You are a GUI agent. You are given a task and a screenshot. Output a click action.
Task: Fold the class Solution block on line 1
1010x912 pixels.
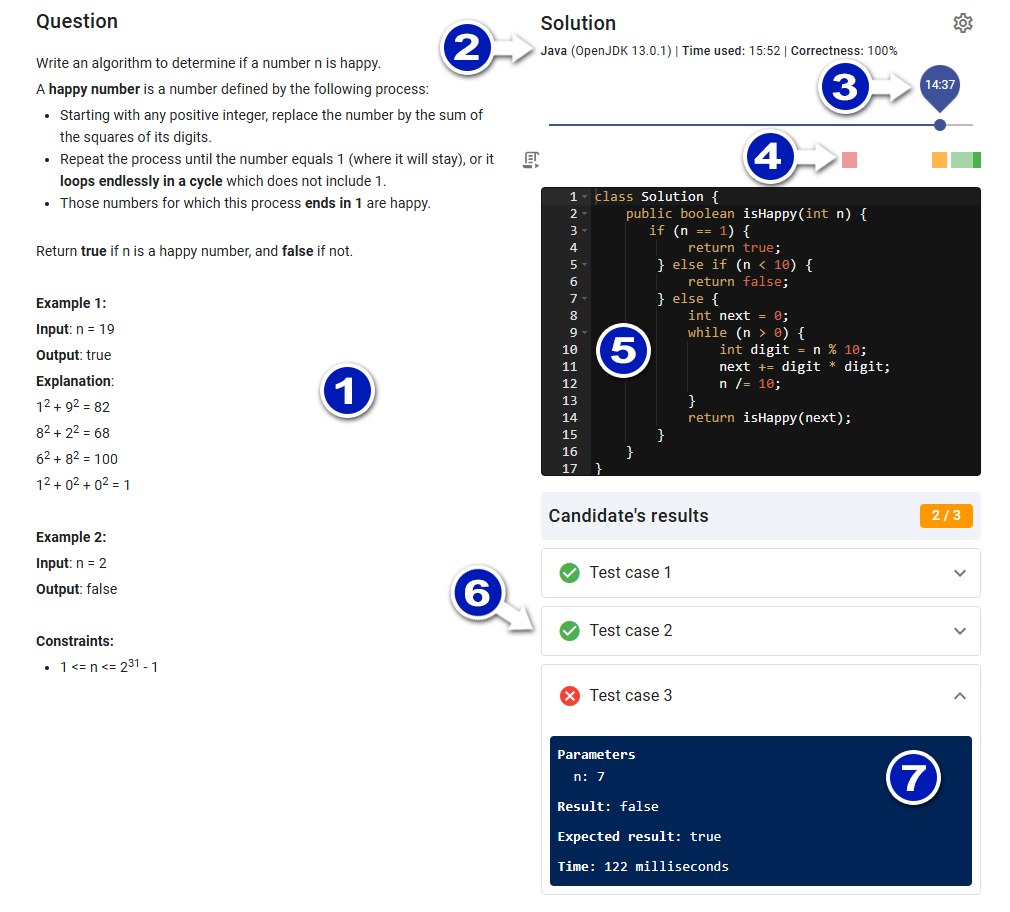pos(585,196)
